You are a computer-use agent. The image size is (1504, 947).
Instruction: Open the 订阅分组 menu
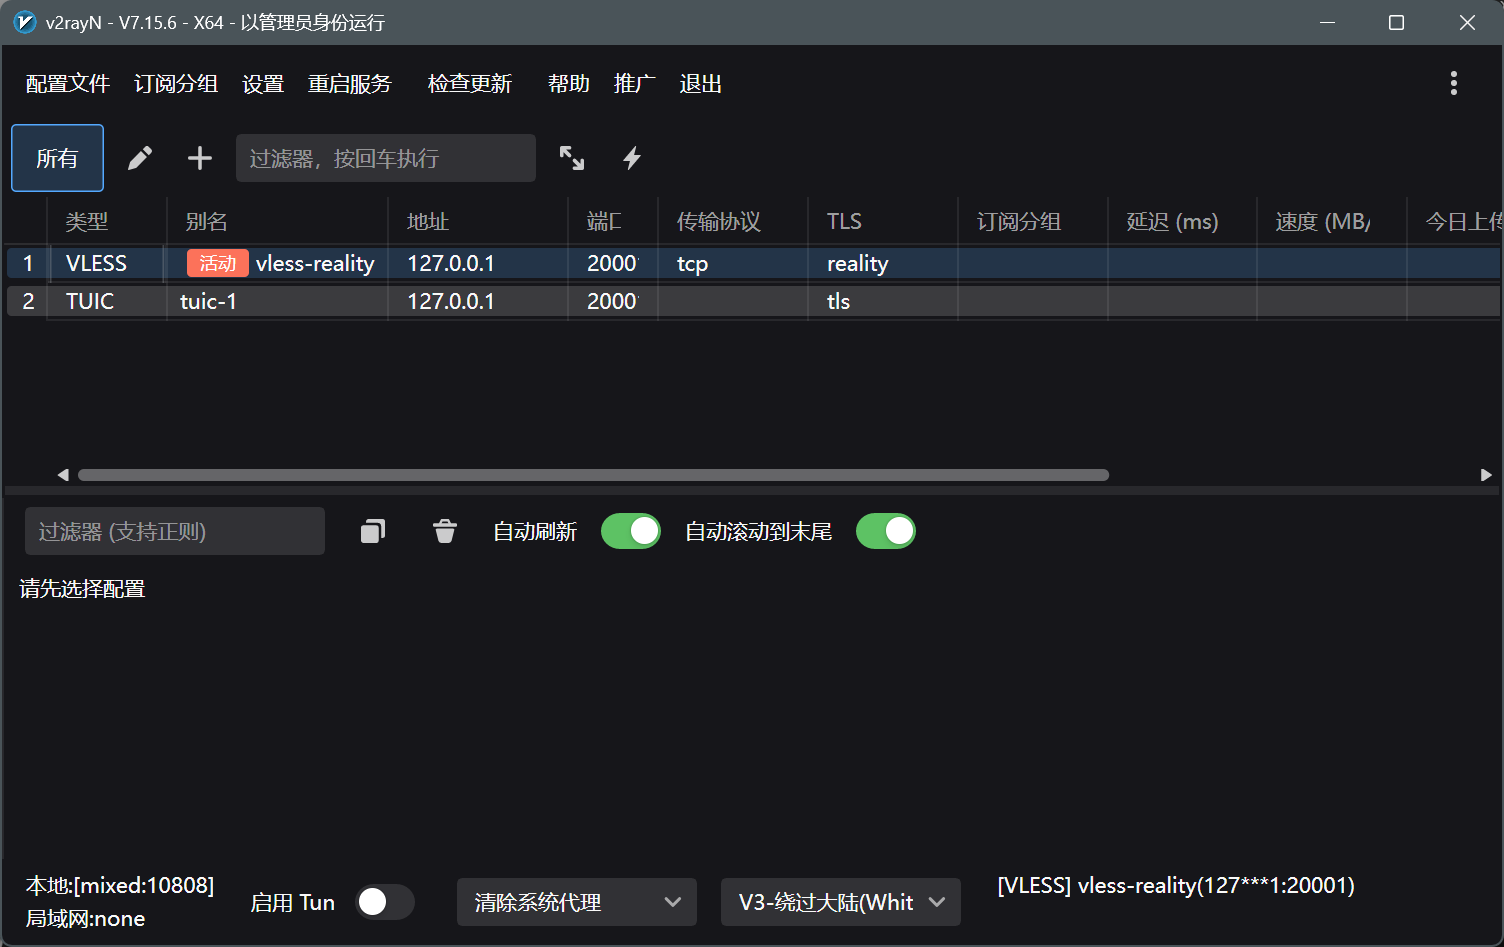click(176, 84)
